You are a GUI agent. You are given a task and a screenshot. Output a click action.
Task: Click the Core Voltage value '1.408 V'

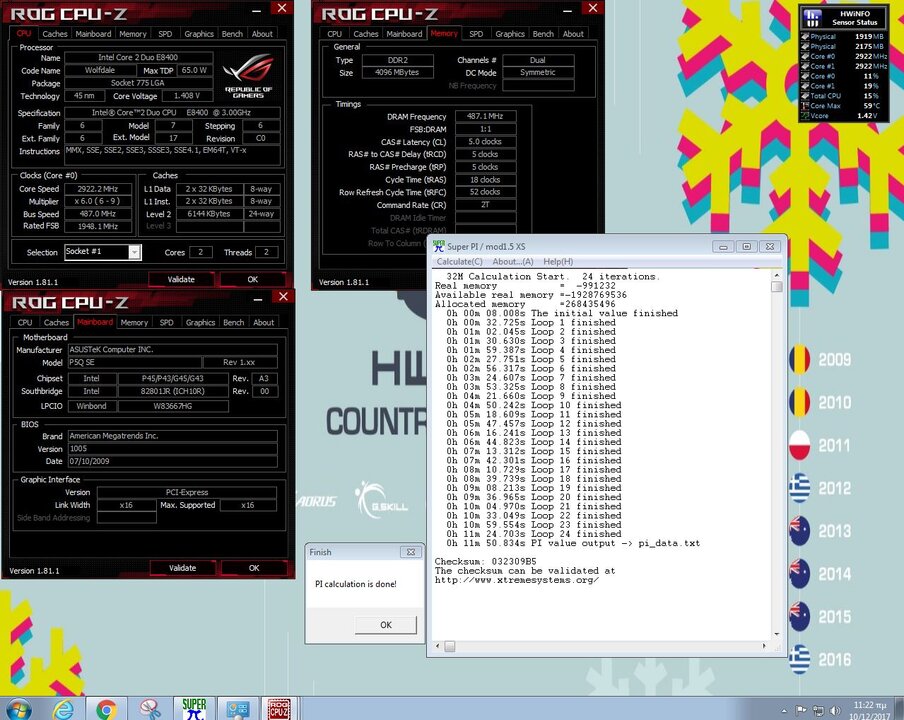click(187, 96)
